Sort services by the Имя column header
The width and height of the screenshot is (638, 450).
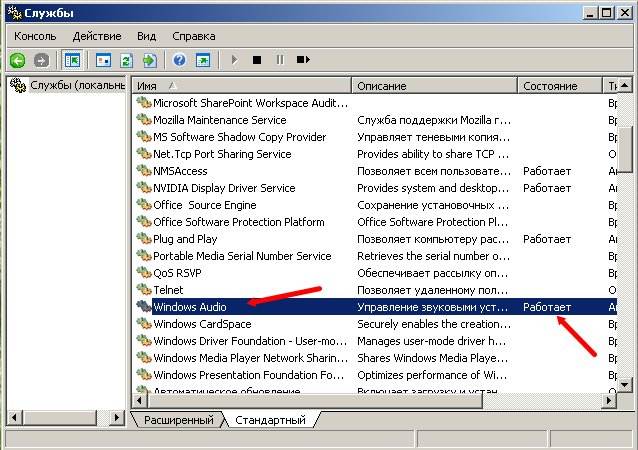(x=240, y=86)
